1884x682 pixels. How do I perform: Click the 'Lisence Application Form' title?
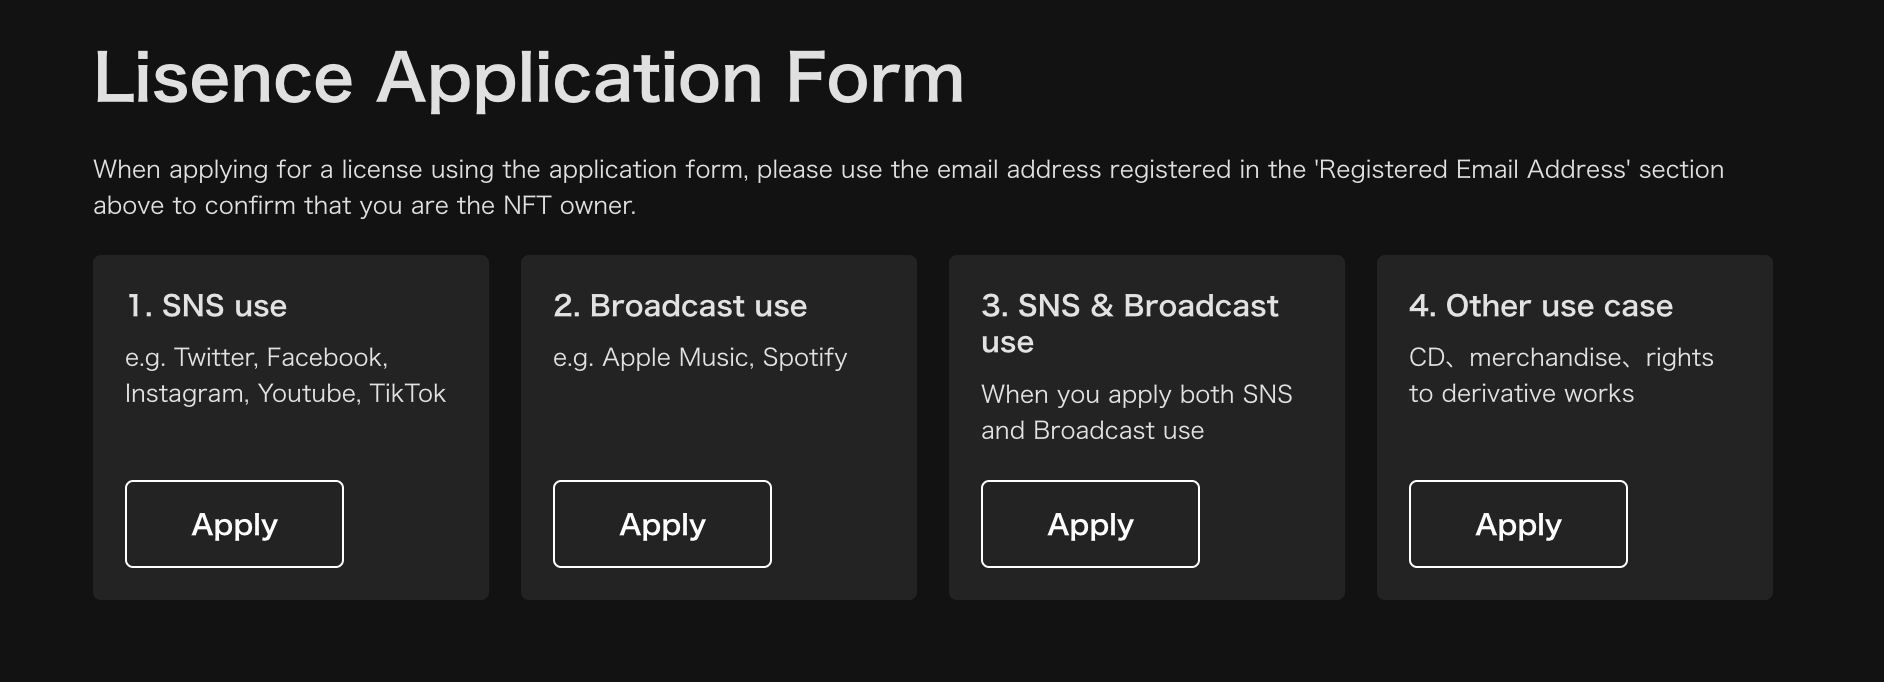[528, 78]
